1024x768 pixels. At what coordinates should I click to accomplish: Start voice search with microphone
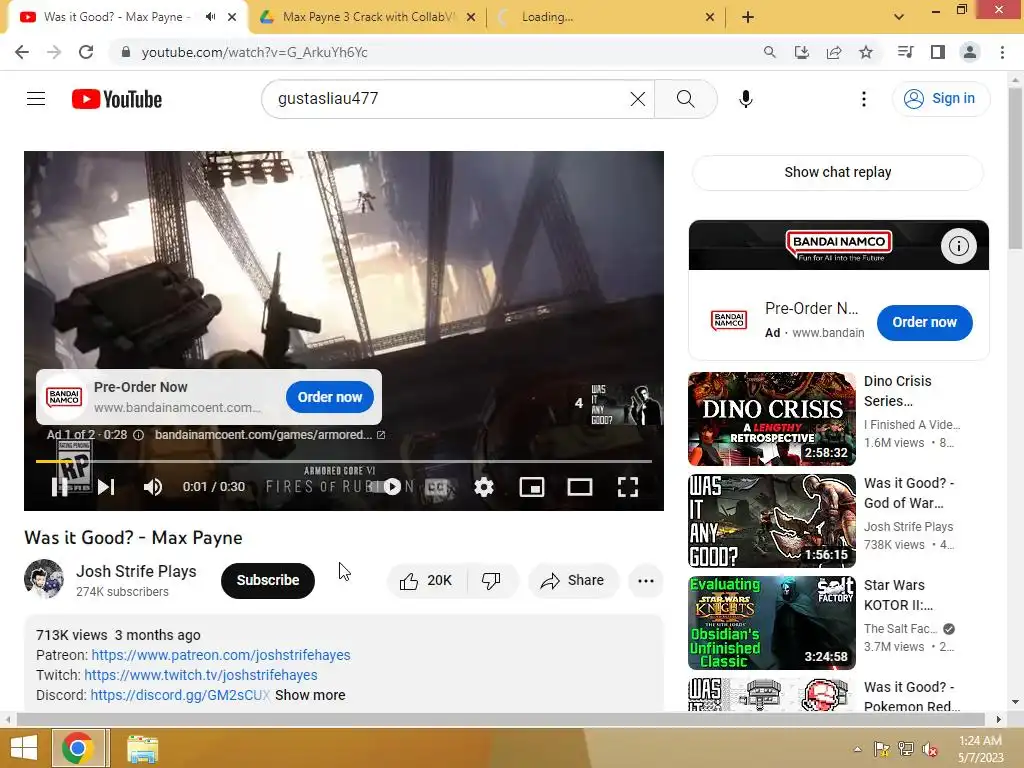[745, 99]
